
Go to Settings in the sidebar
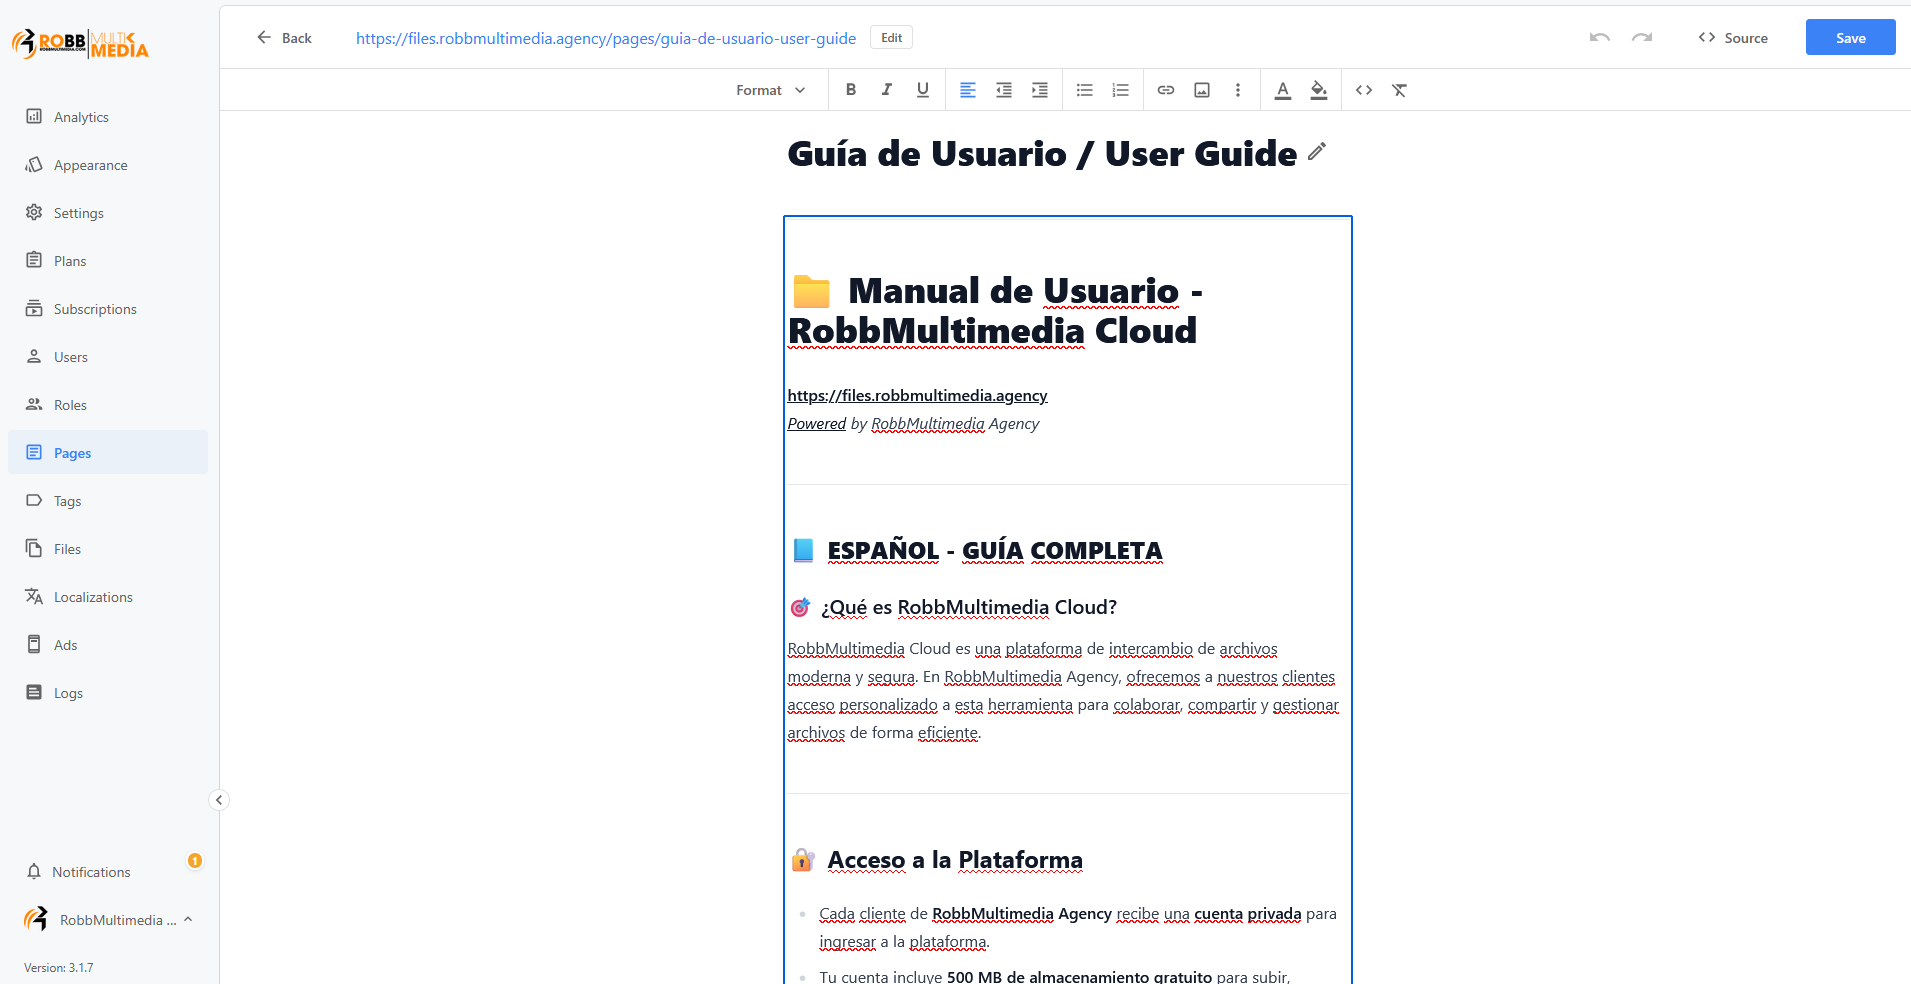(x=108, y=213)
